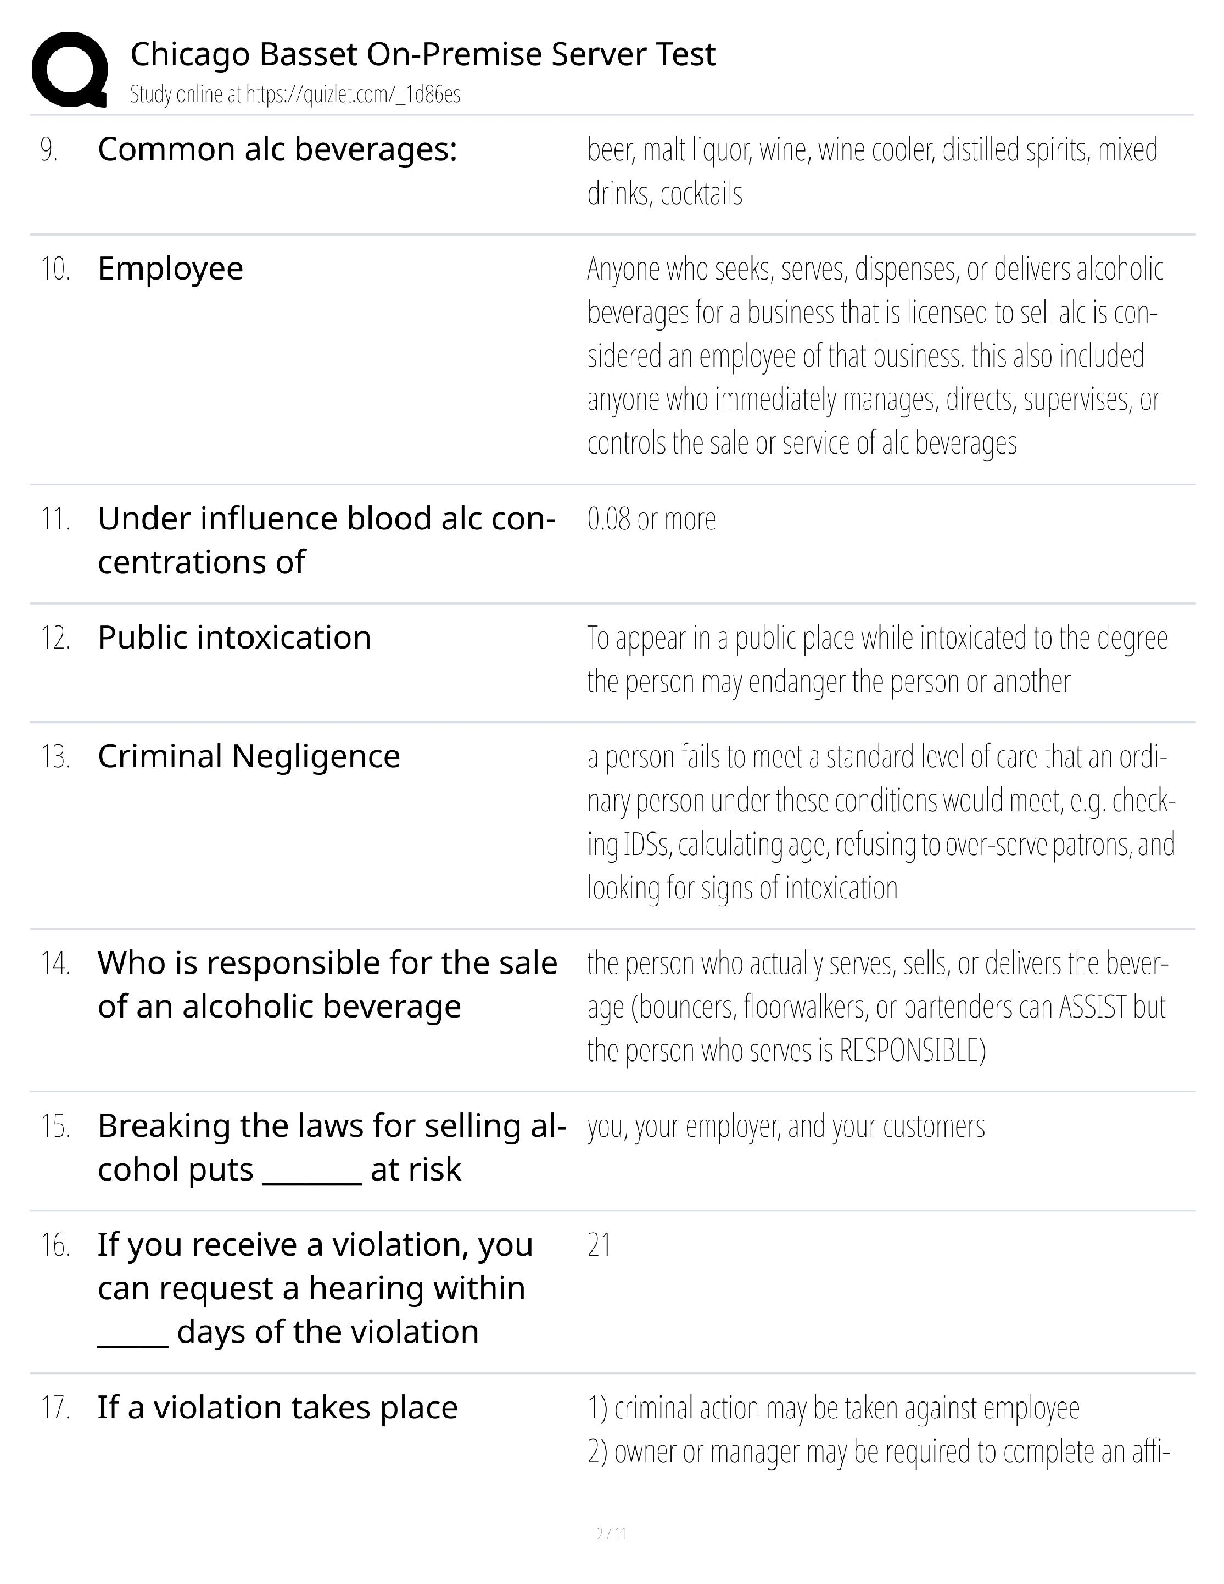The image size is (1224, 1584).
Task: Click the Criminal Negligence definition paragraph
Action: point(880,822)
